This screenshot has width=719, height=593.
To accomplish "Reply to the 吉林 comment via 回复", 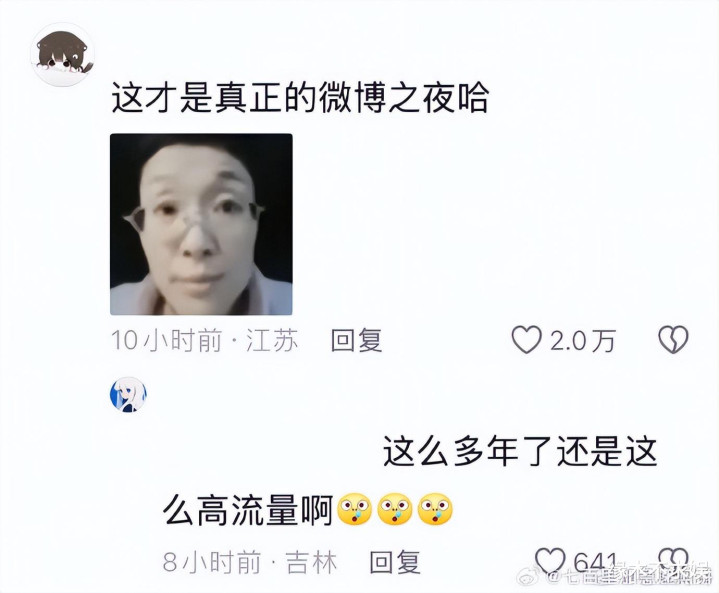I will 395,562.
